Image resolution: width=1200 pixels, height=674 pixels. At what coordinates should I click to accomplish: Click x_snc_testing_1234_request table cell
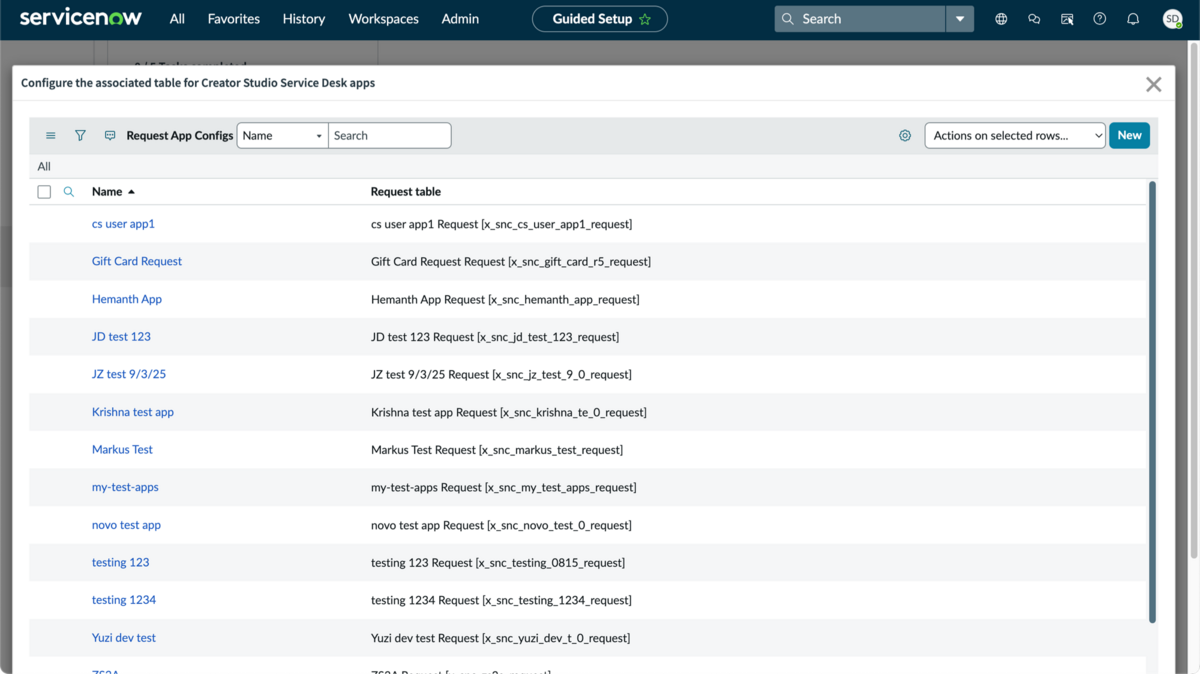[x=501, y=600]
